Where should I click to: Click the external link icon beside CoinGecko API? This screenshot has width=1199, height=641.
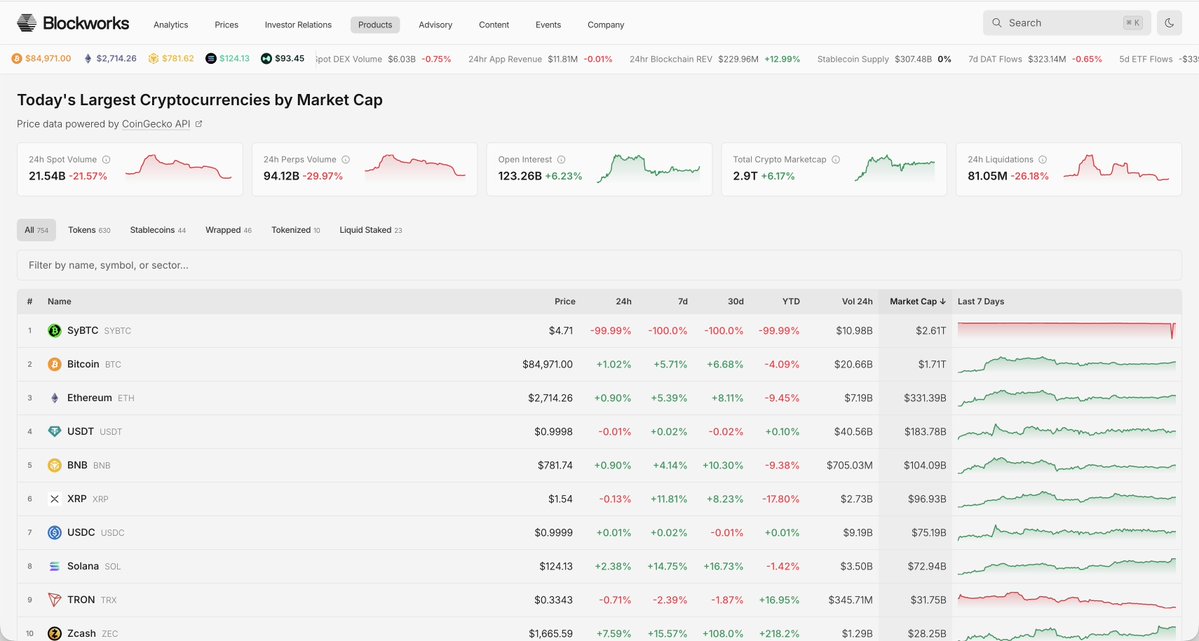tap(199, 124)
